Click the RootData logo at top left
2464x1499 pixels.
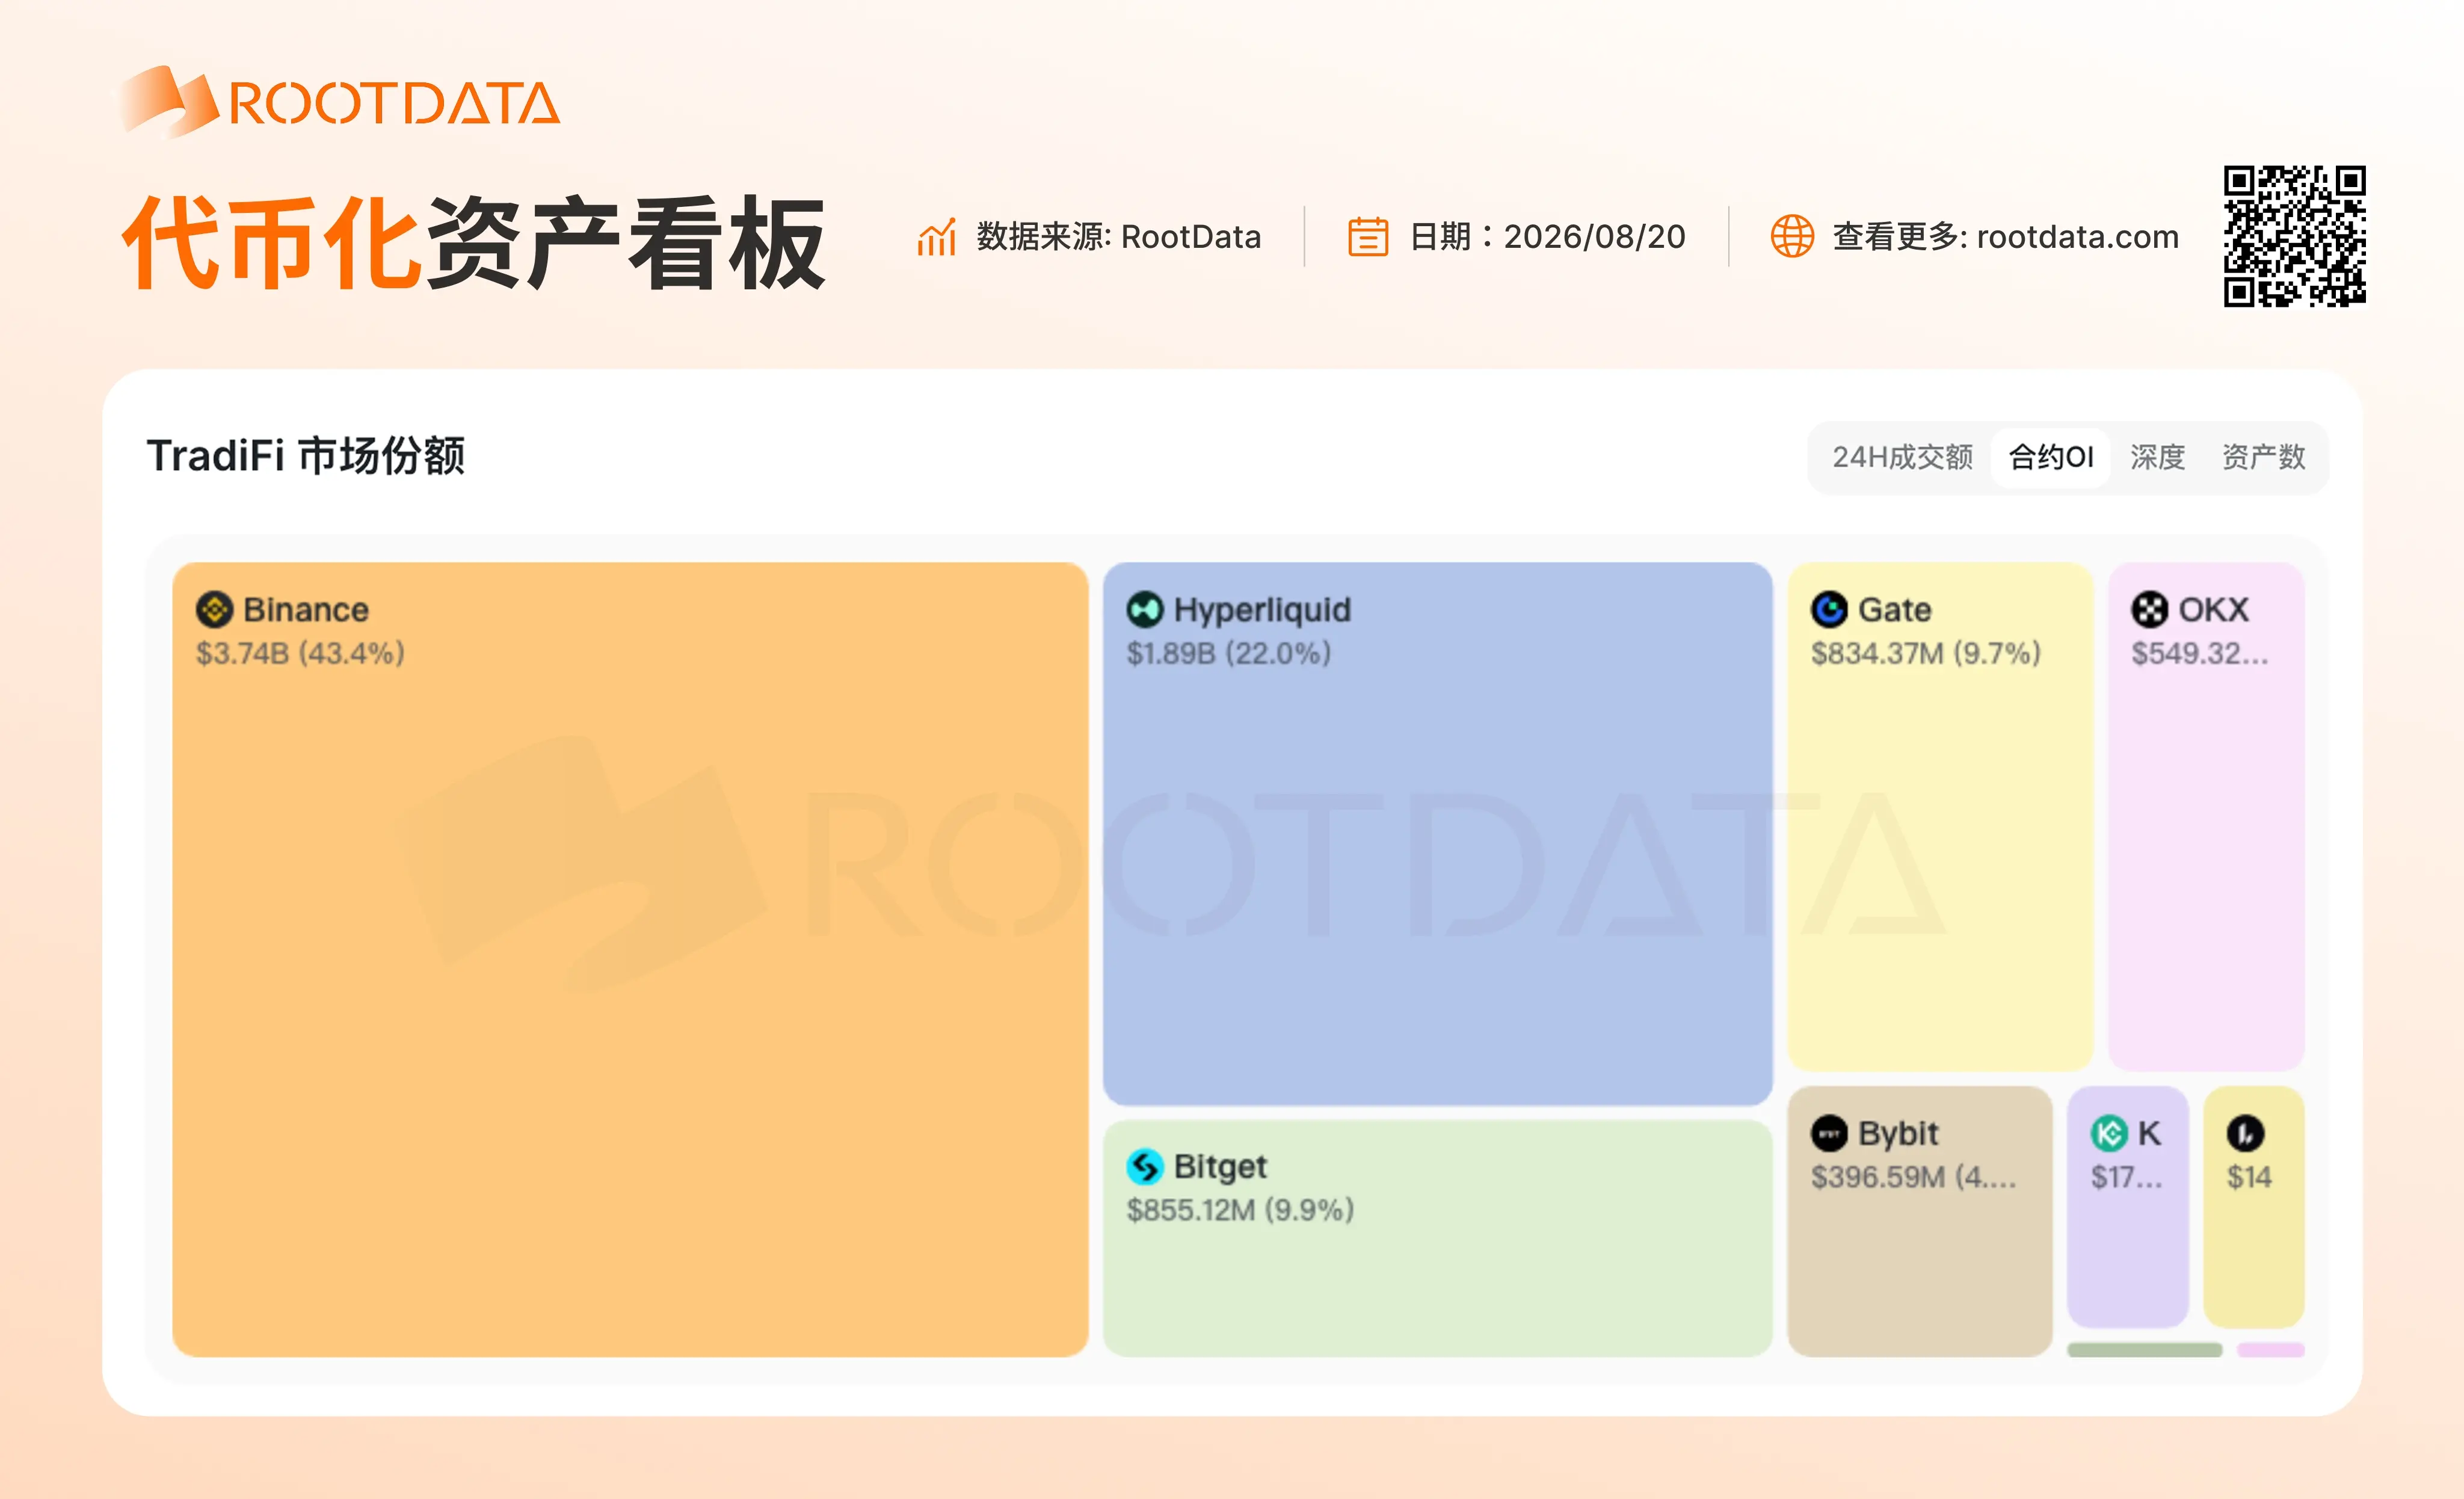click(x=340, y=101)
